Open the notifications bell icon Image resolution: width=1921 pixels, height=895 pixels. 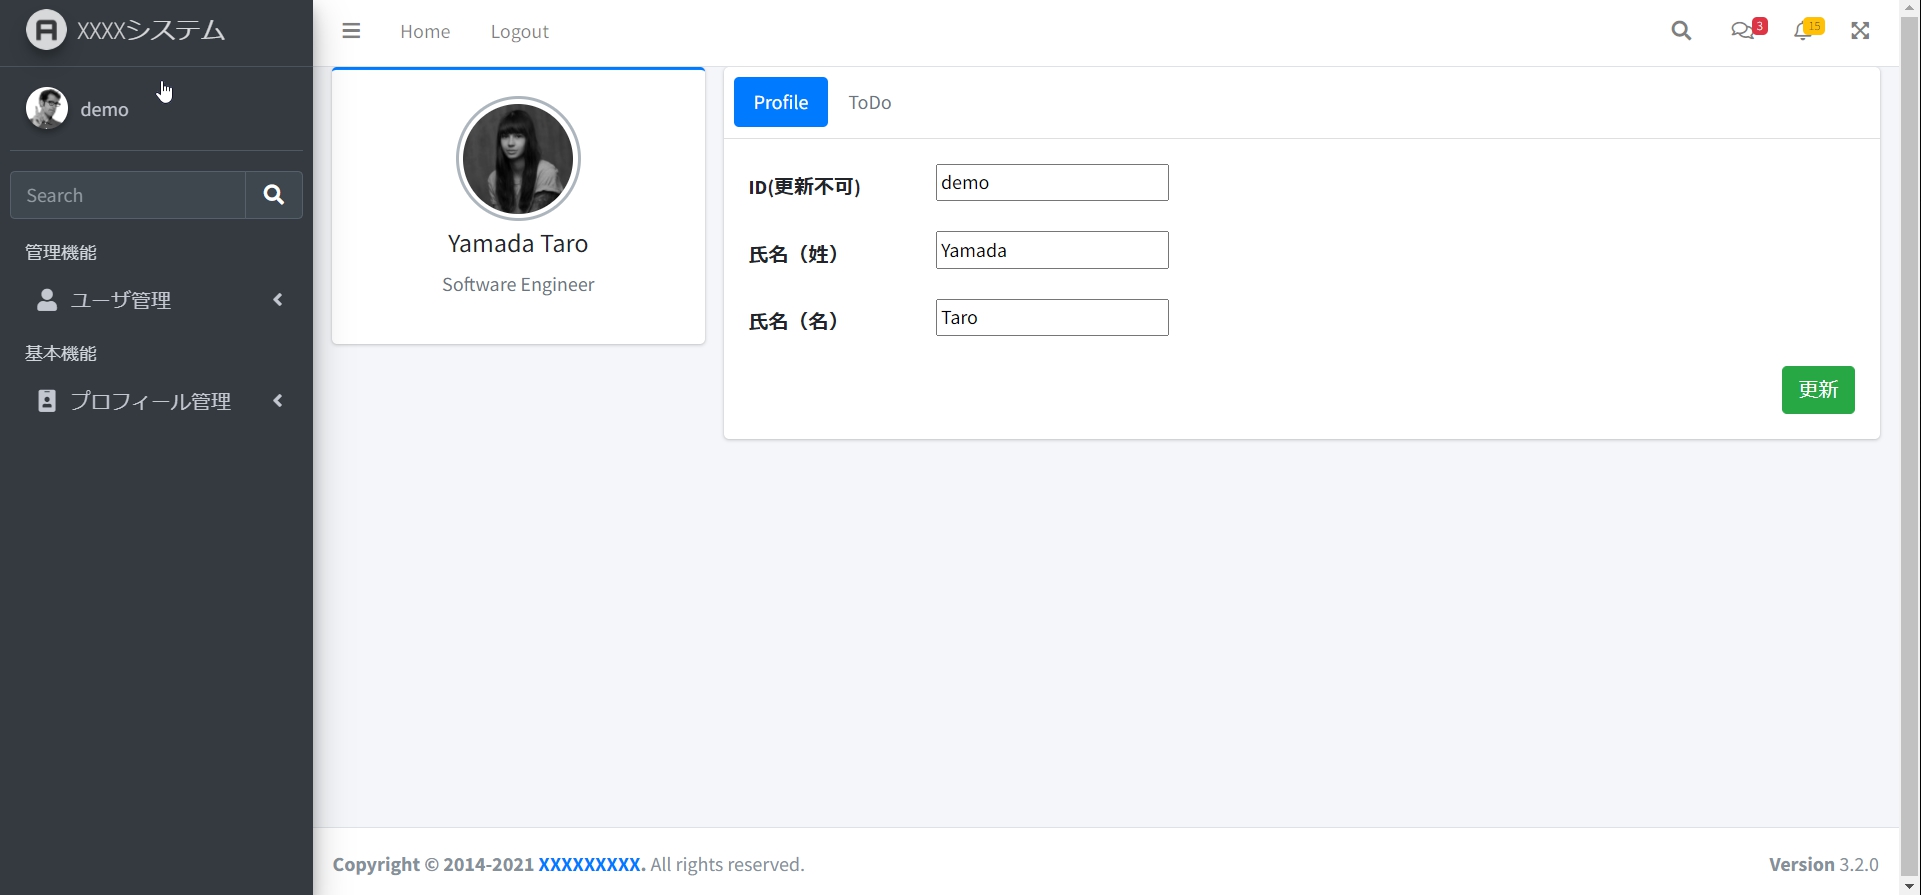coord(1803,31)
